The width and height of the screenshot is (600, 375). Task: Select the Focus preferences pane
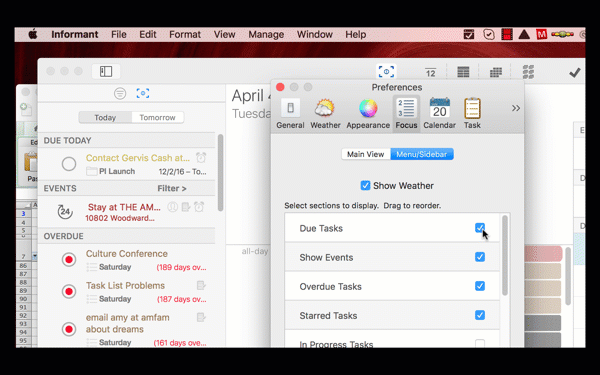[x=406, y=114]
